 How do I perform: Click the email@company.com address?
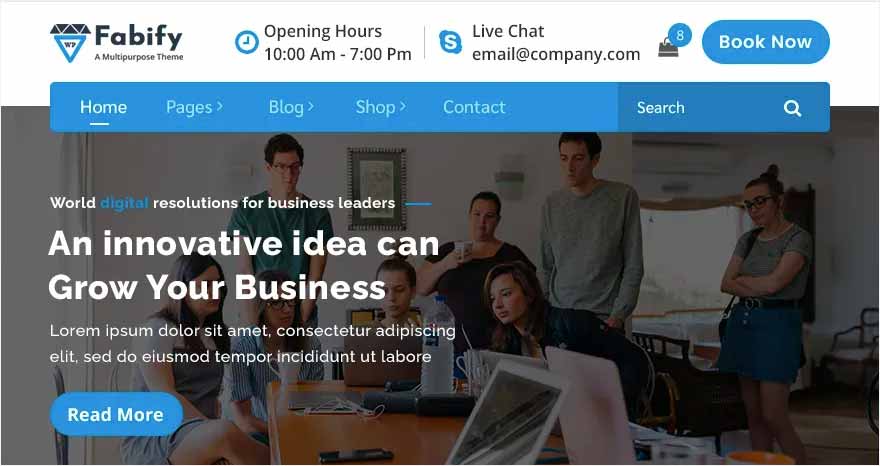556,54
